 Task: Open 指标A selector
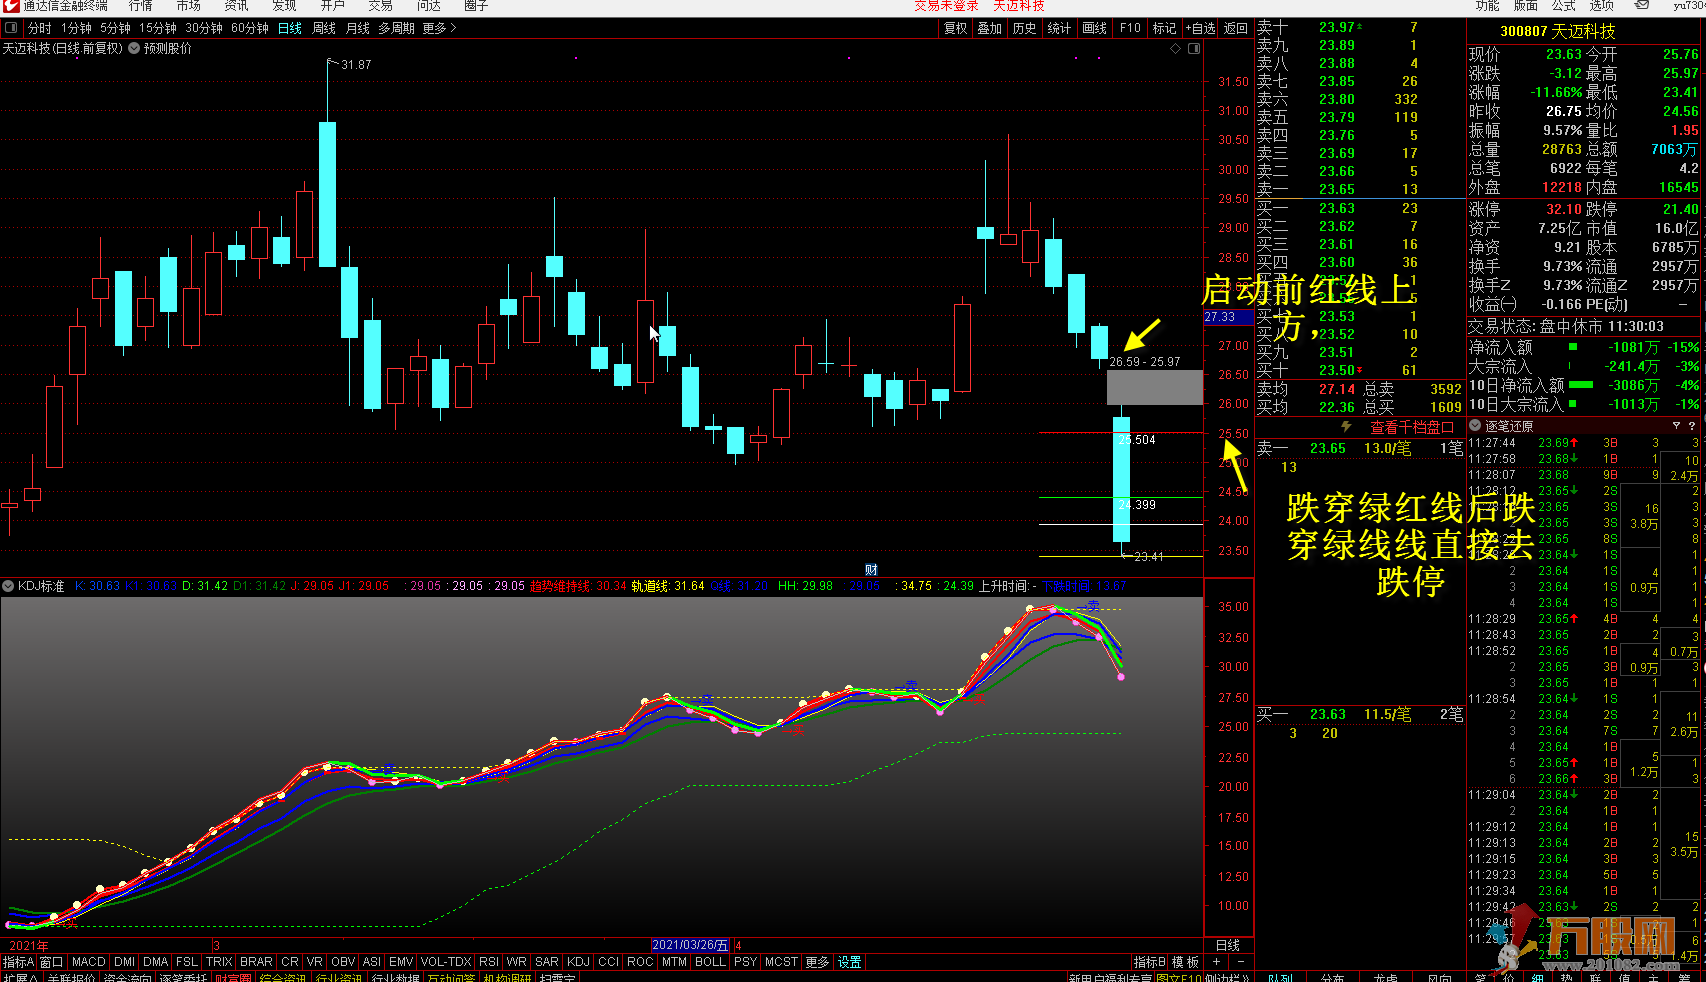pyautogui.click(x=18, y=962)
